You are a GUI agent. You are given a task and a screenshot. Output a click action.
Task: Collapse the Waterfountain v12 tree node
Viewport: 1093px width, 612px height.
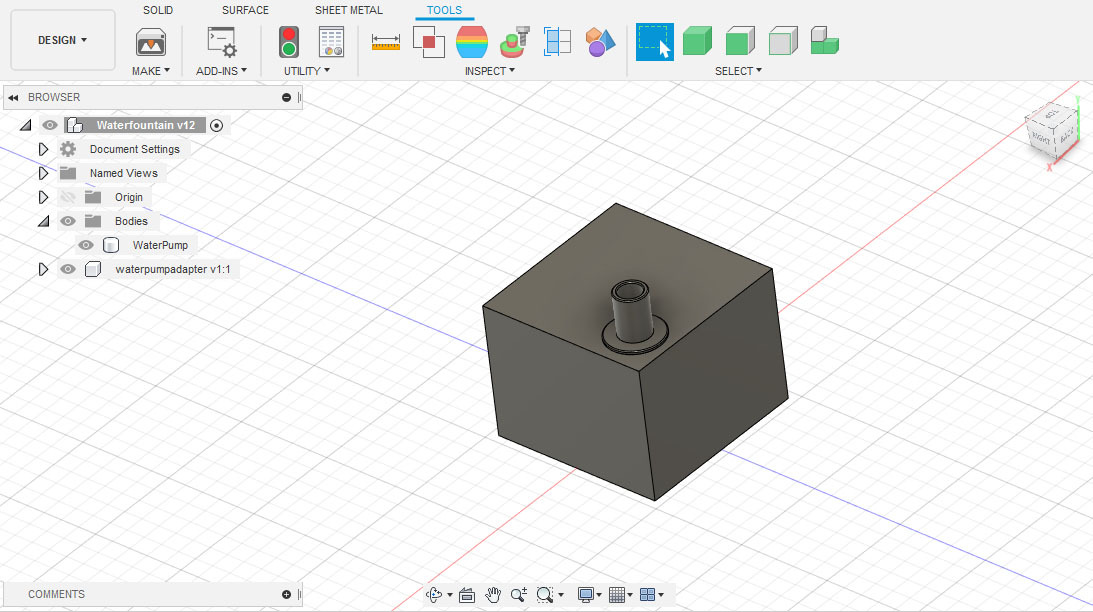pyautogui.click(x=26, y=125)
